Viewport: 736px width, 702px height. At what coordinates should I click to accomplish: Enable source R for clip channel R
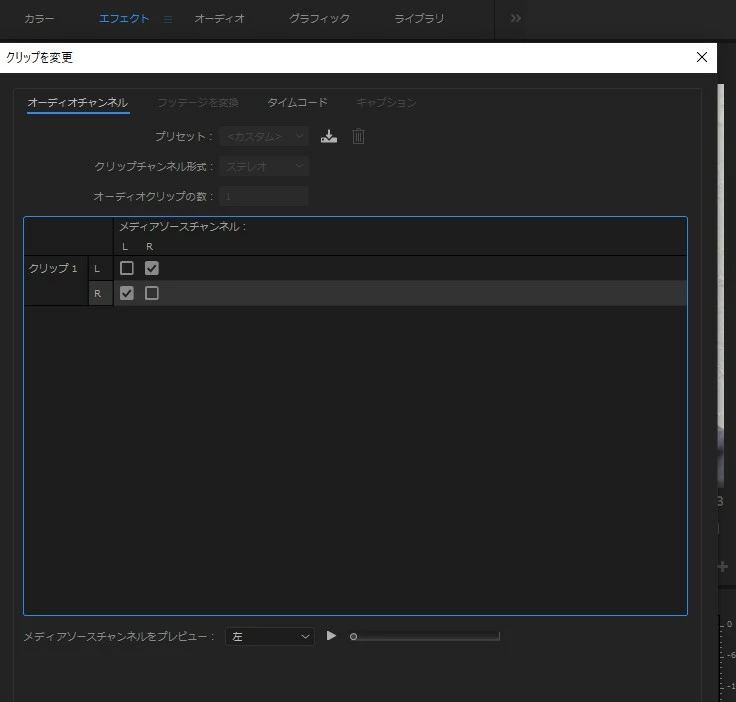point(152,293)
